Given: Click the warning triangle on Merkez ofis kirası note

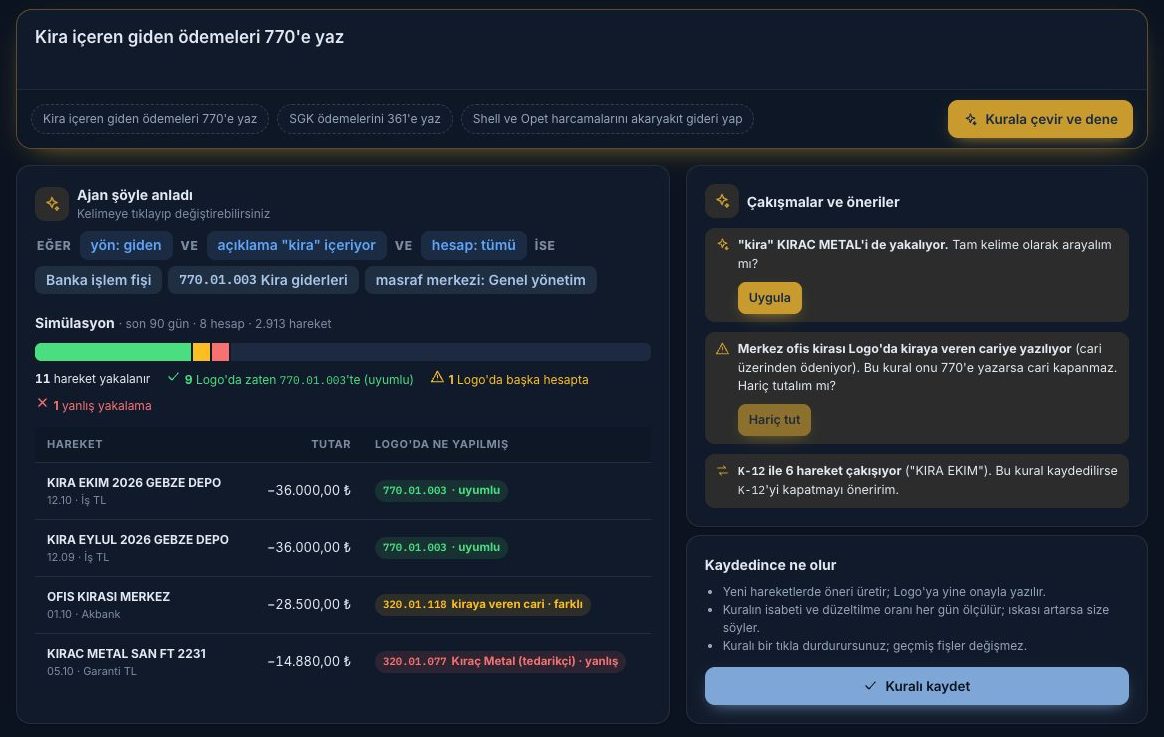Looking at the screenshot, I should [x=722, y=349].
